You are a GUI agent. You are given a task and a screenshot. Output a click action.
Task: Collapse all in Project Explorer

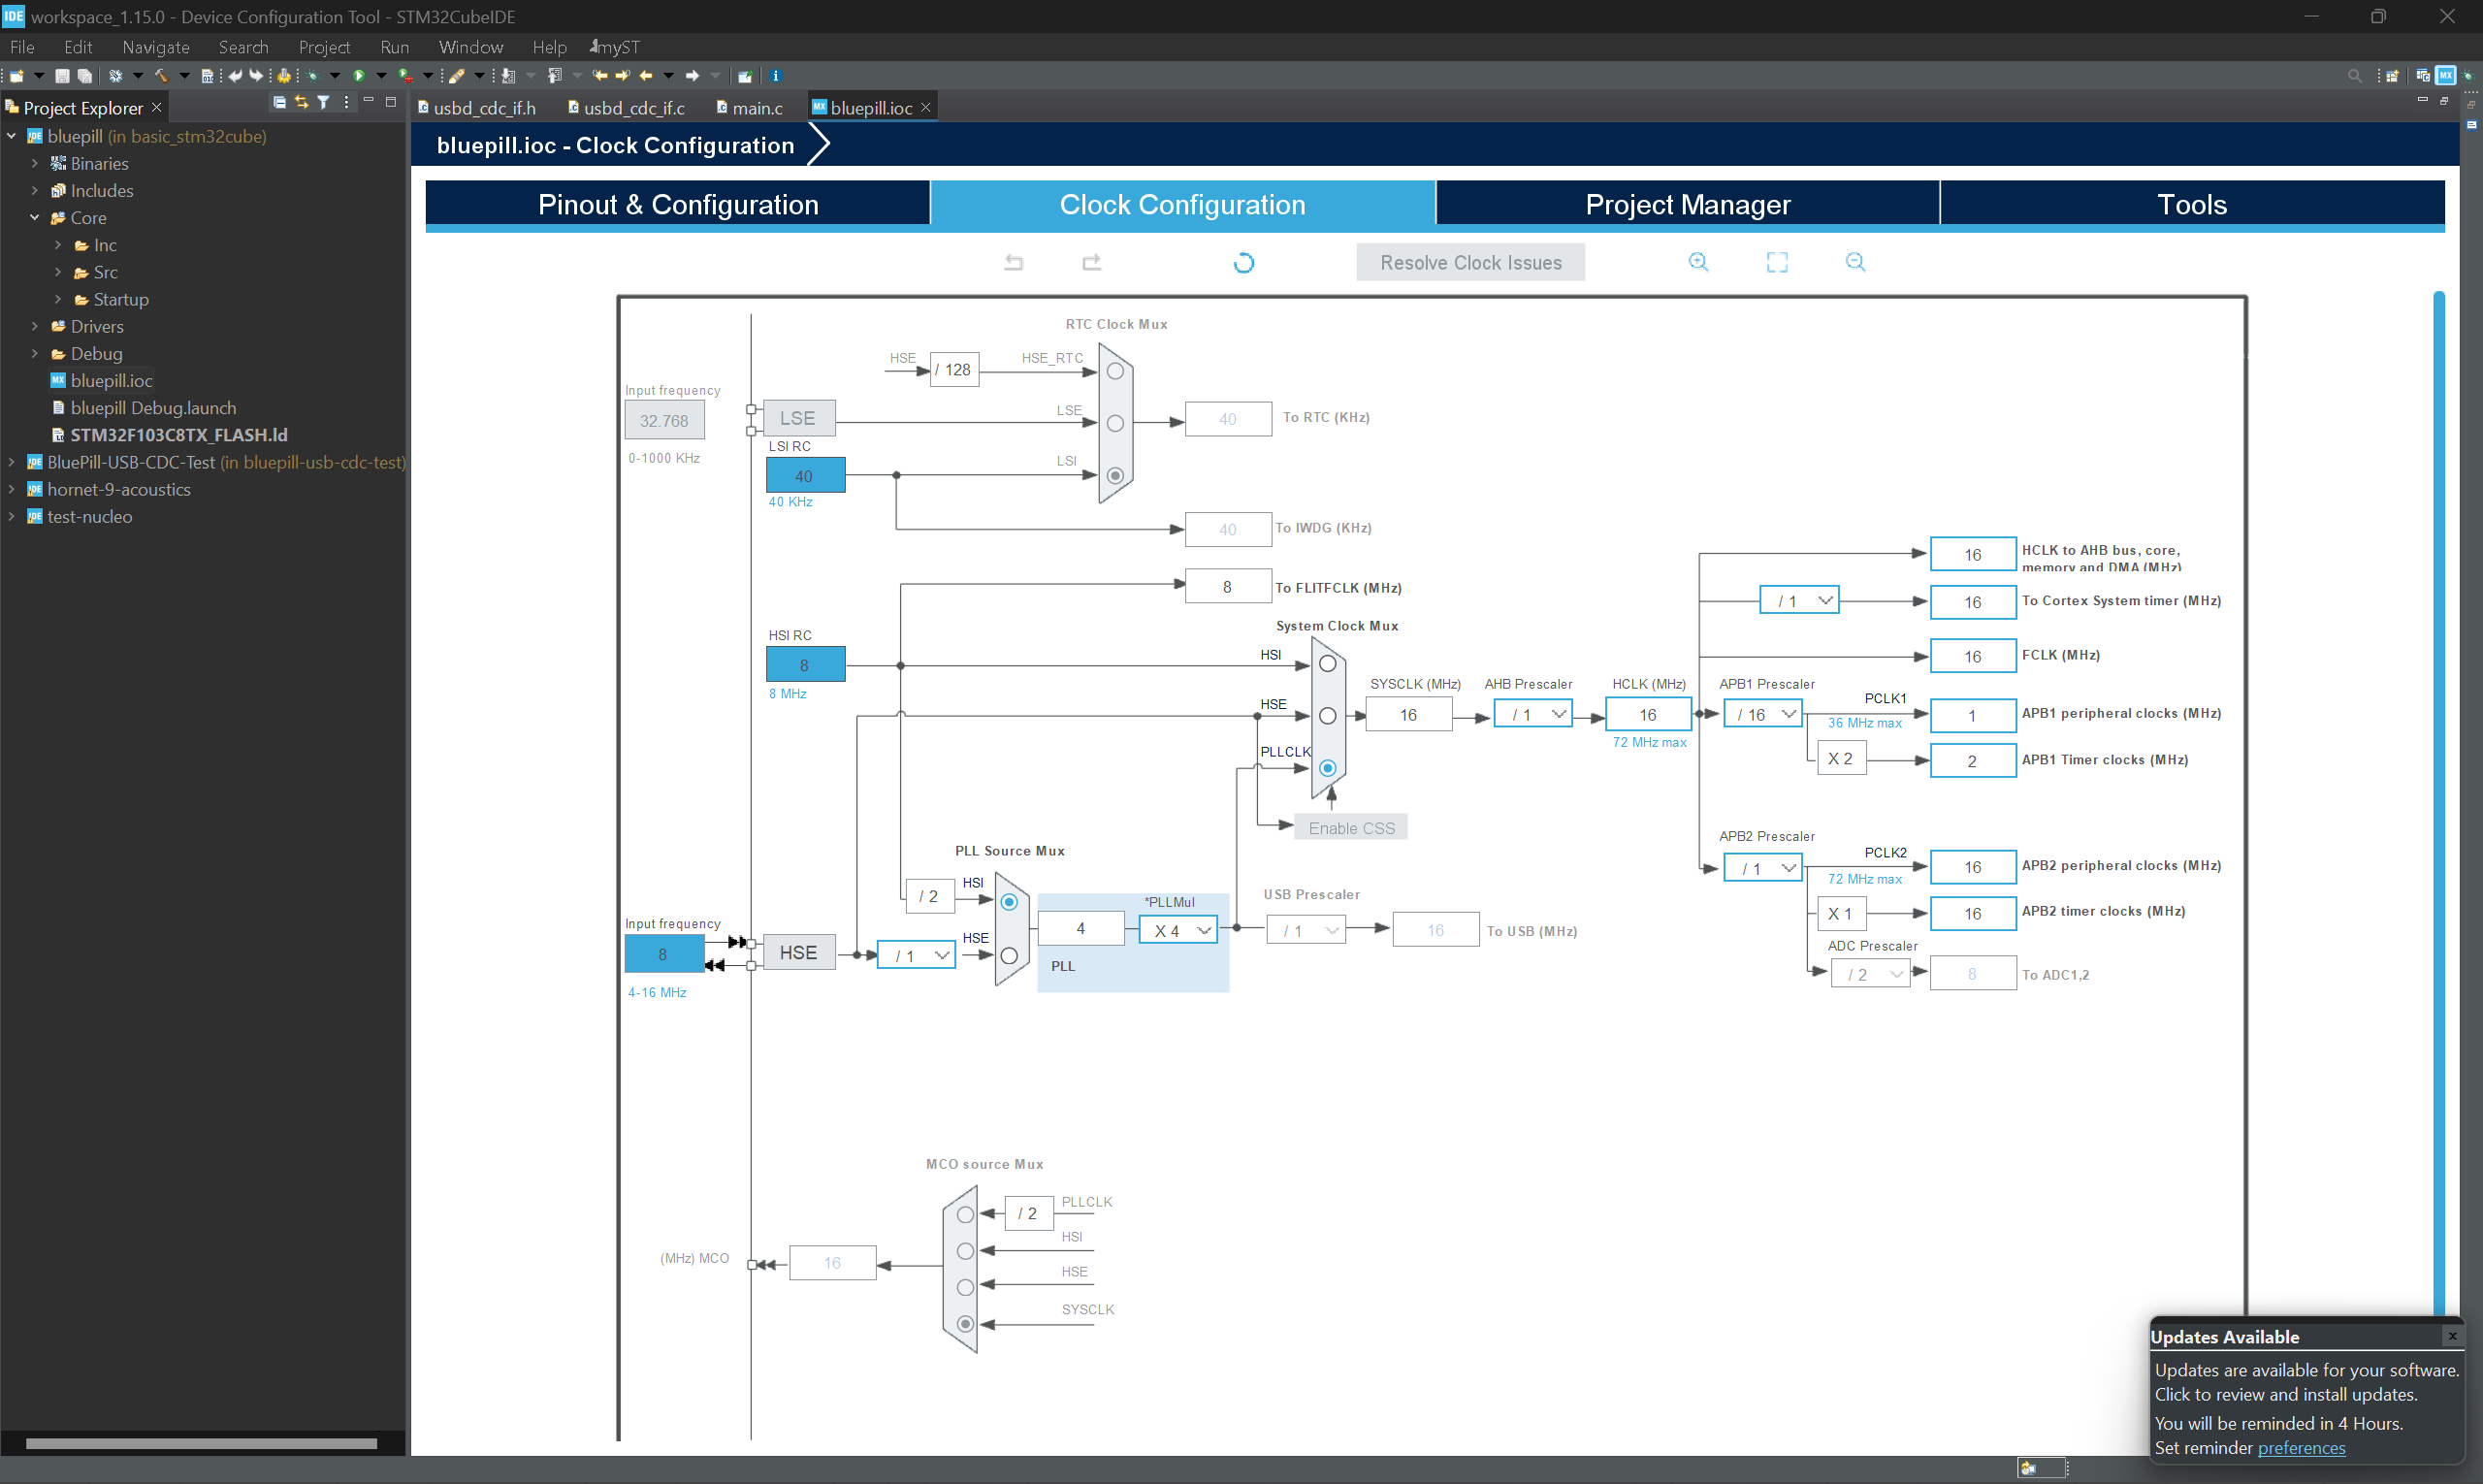click(x=279, y=103)
